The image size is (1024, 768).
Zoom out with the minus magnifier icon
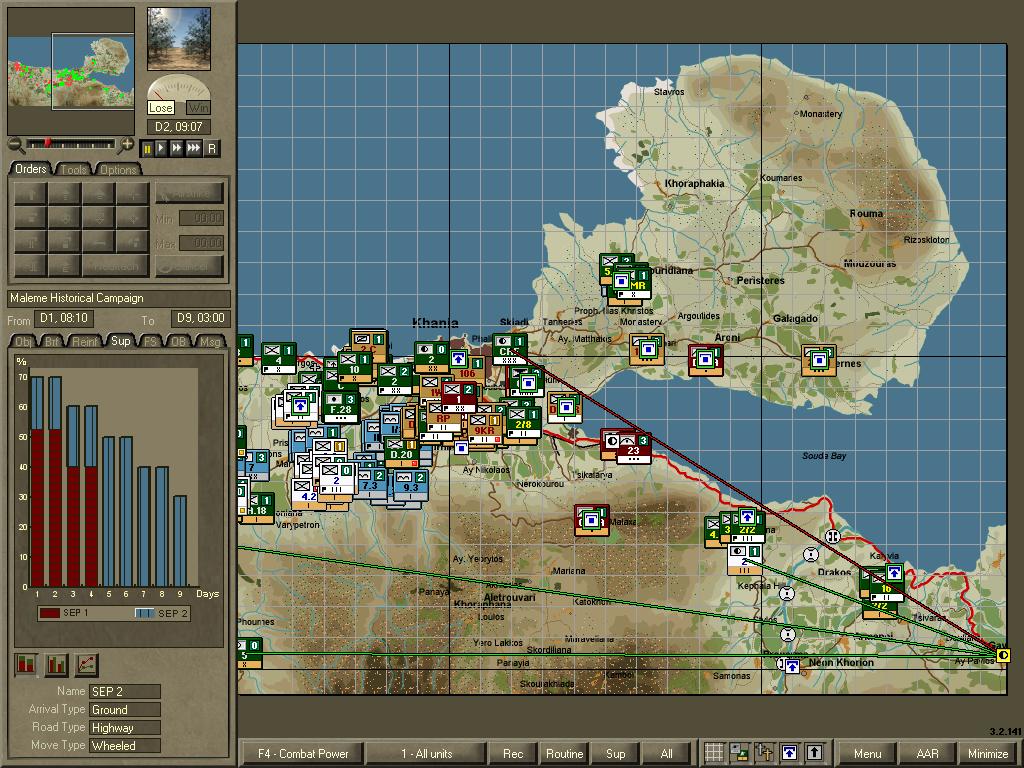(16, 145)
